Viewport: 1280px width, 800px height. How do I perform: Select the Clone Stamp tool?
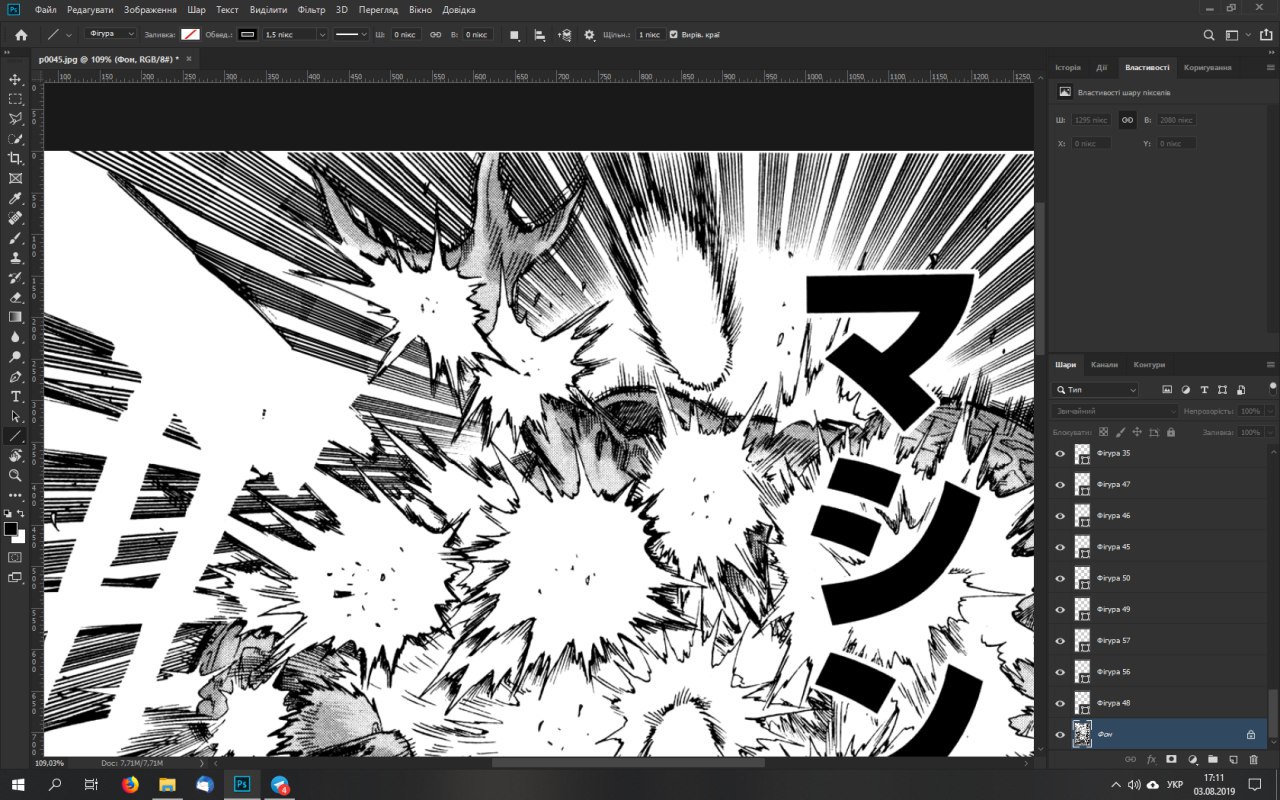(x=15, y=258)
